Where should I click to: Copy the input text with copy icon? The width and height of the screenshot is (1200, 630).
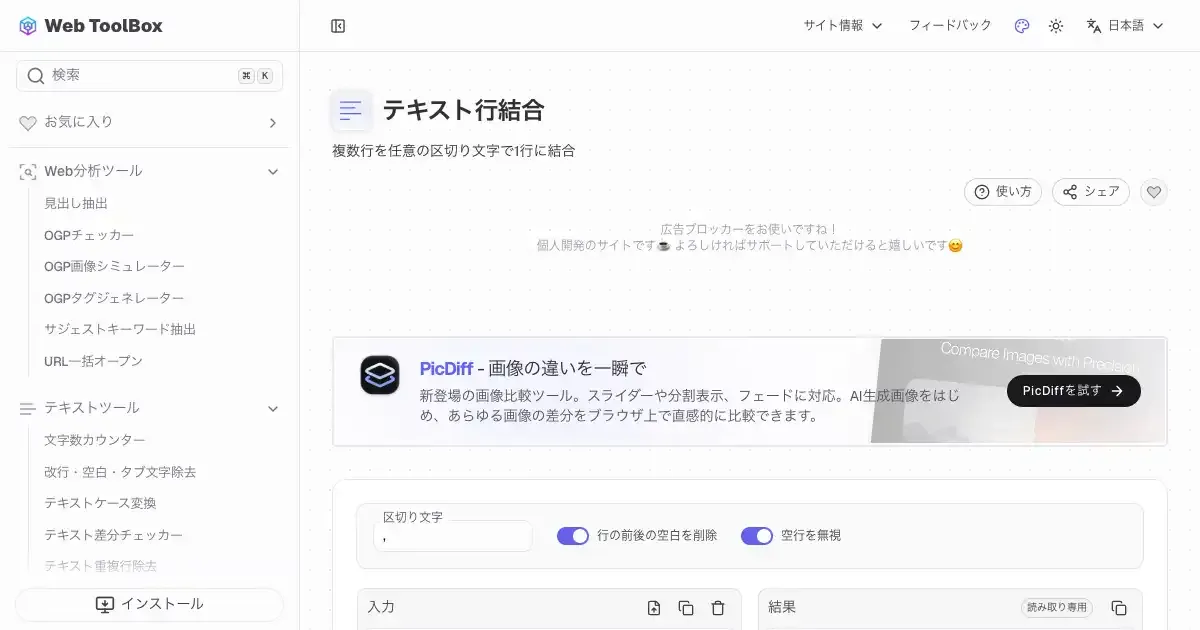(x=686, y=608)
